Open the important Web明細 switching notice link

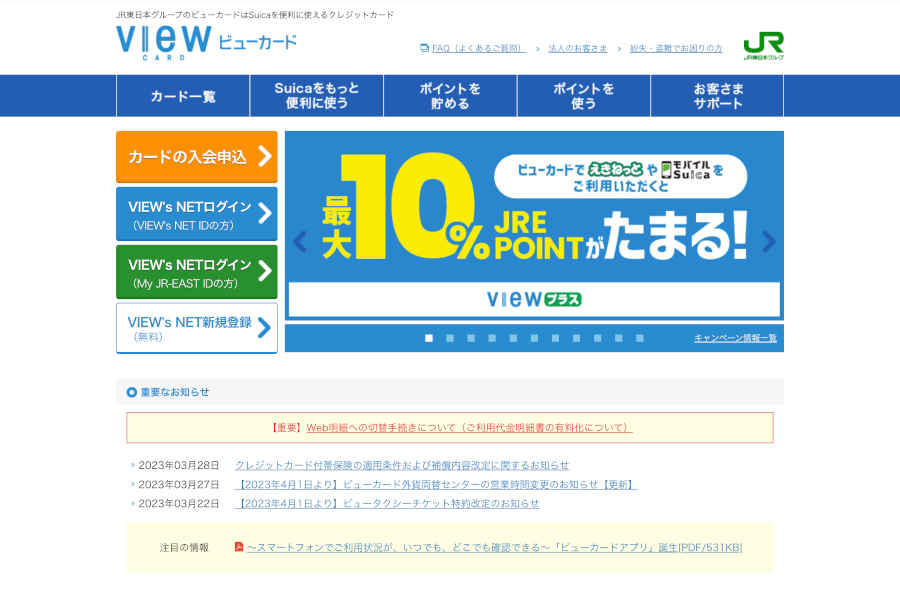(468, 428)
